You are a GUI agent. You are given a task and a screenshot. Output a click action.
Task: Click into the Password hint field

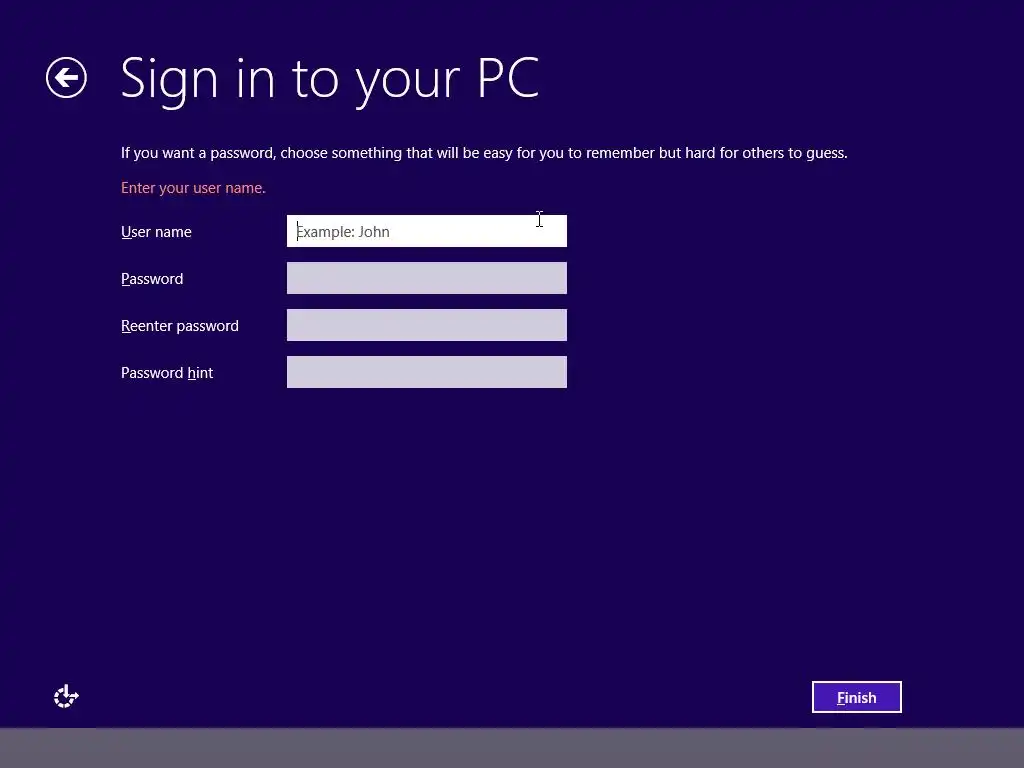tap(426, 372)
